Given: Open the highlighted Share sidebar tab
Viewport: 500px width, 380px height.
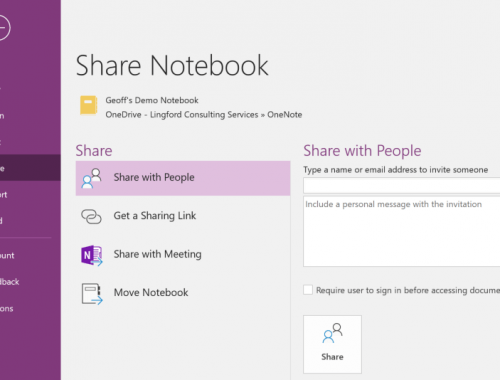Looking at the screenshot, I should (x=30, y=168).
